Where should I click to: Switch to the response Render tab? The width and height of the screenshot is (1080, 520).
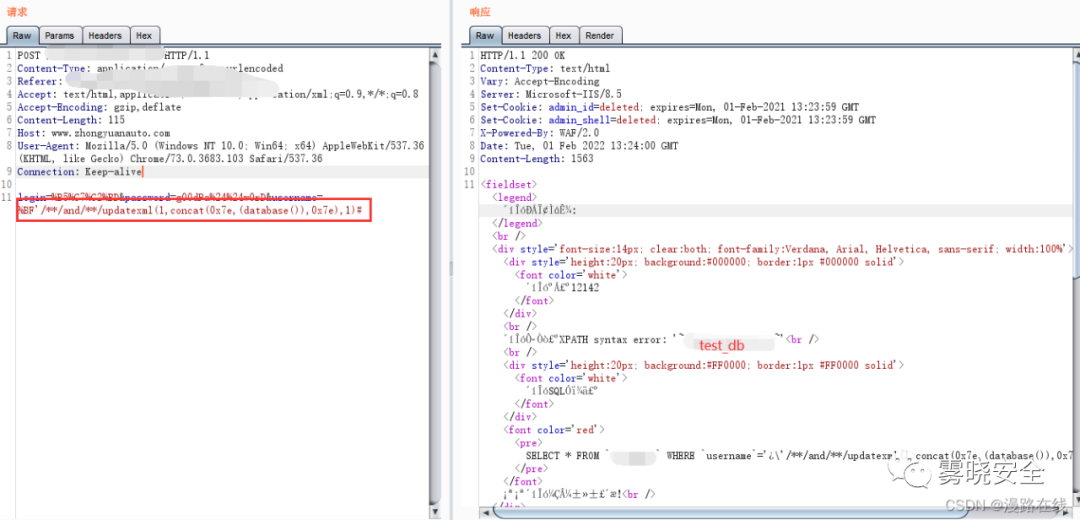(601, 35)
